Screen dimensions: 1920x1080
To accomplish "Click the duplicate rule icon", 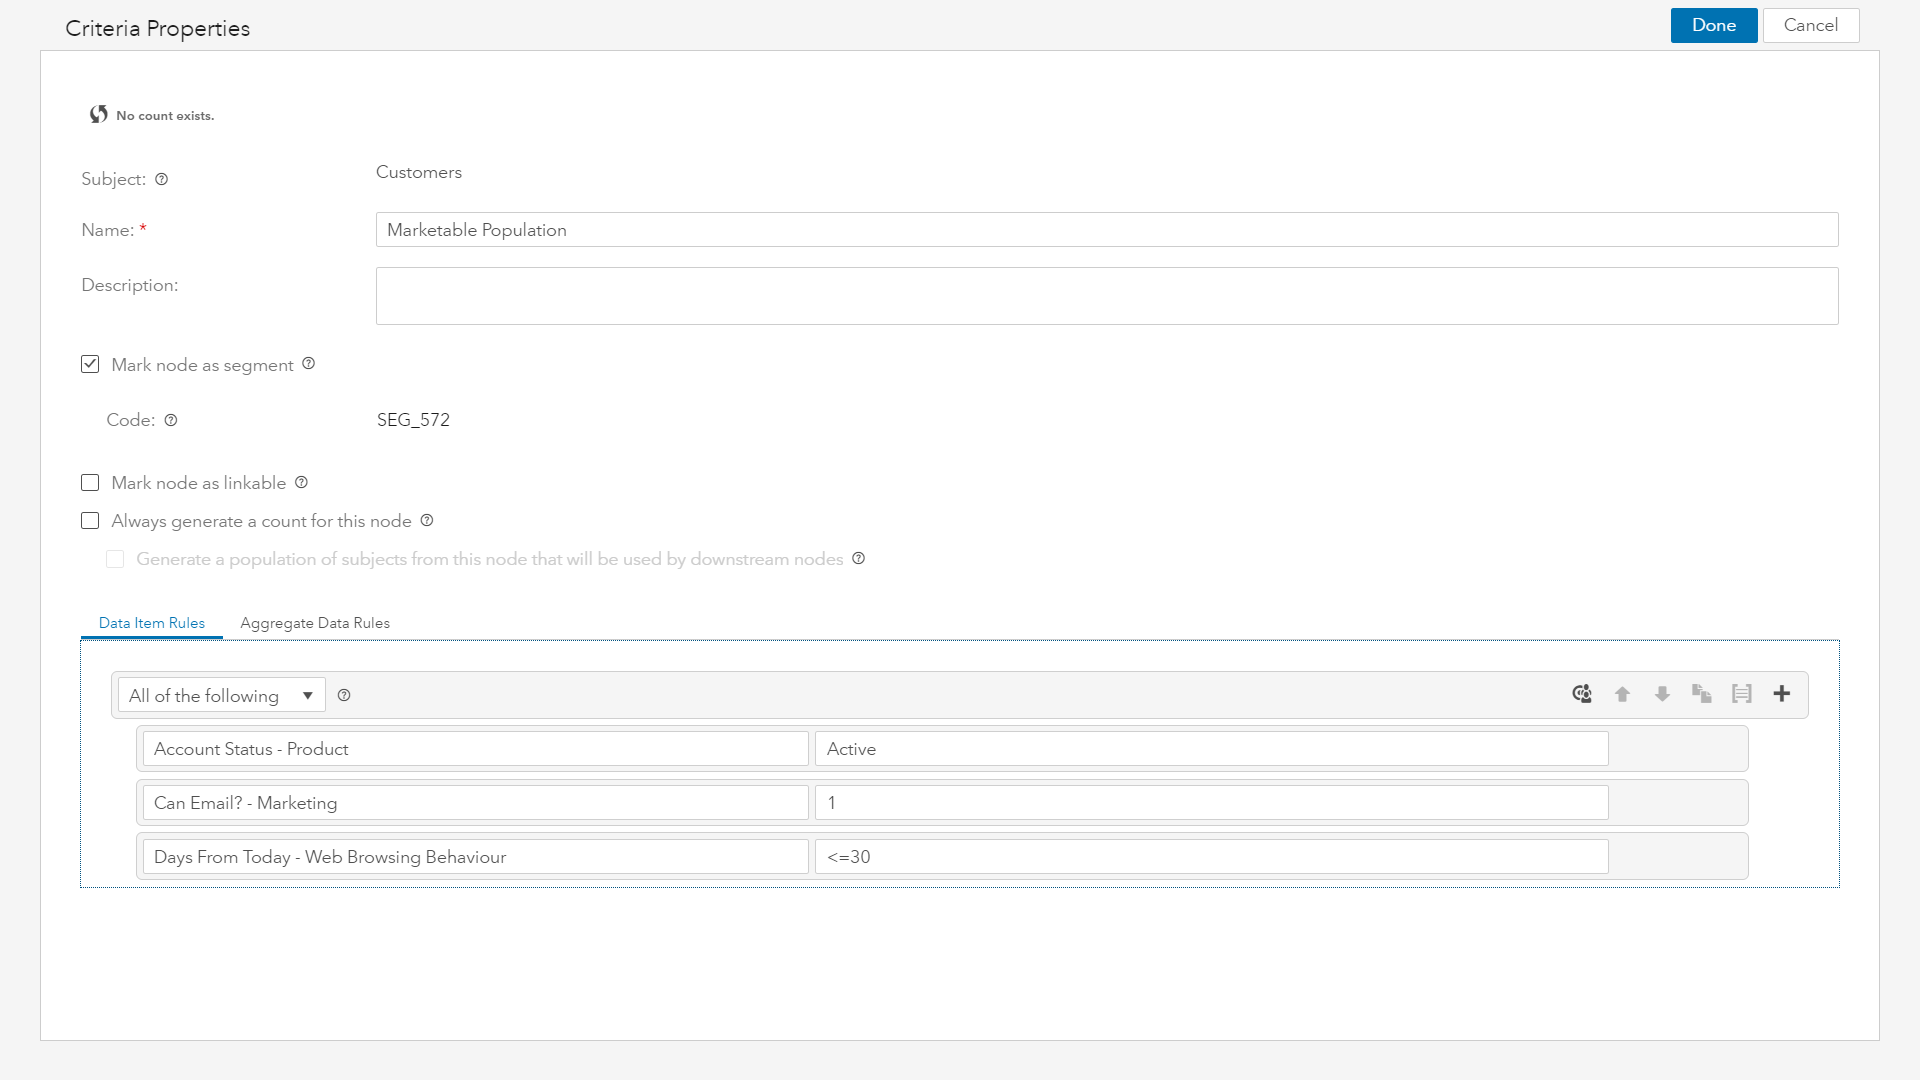I will (1702, 694).
